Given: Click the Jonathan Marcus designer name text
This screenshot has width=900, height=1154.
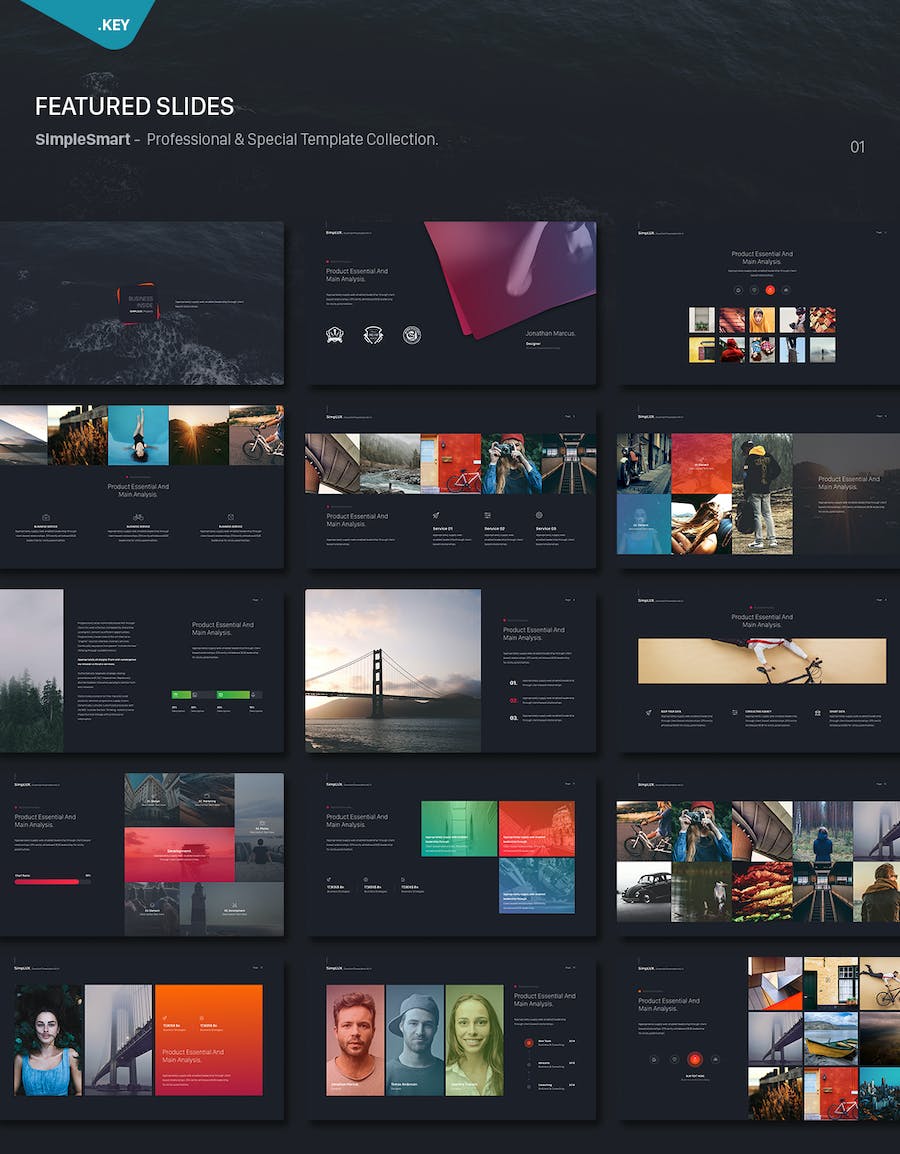Looking at the screenshot, I should coord(550,333).
